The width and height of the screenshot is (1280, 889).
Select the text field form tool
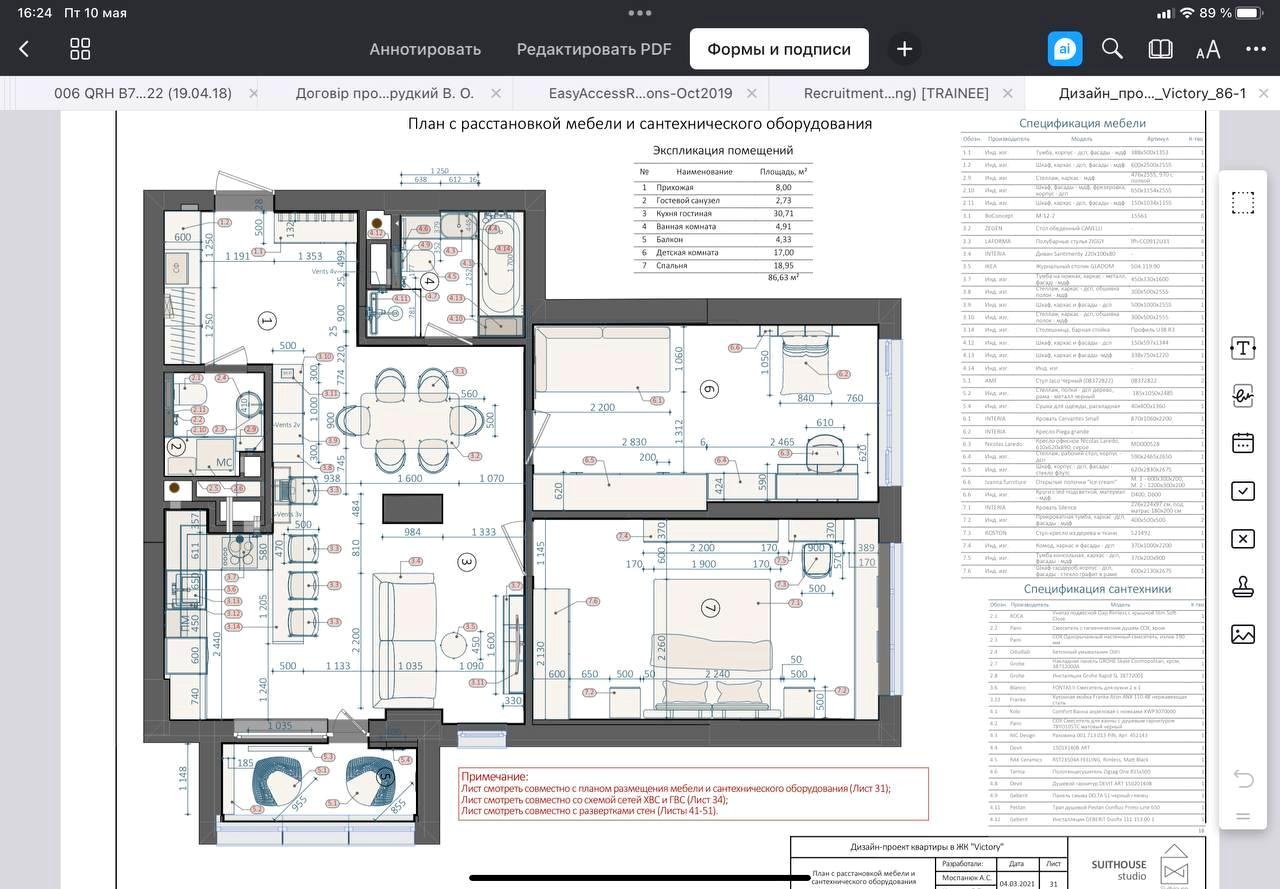coord(1242,348)
